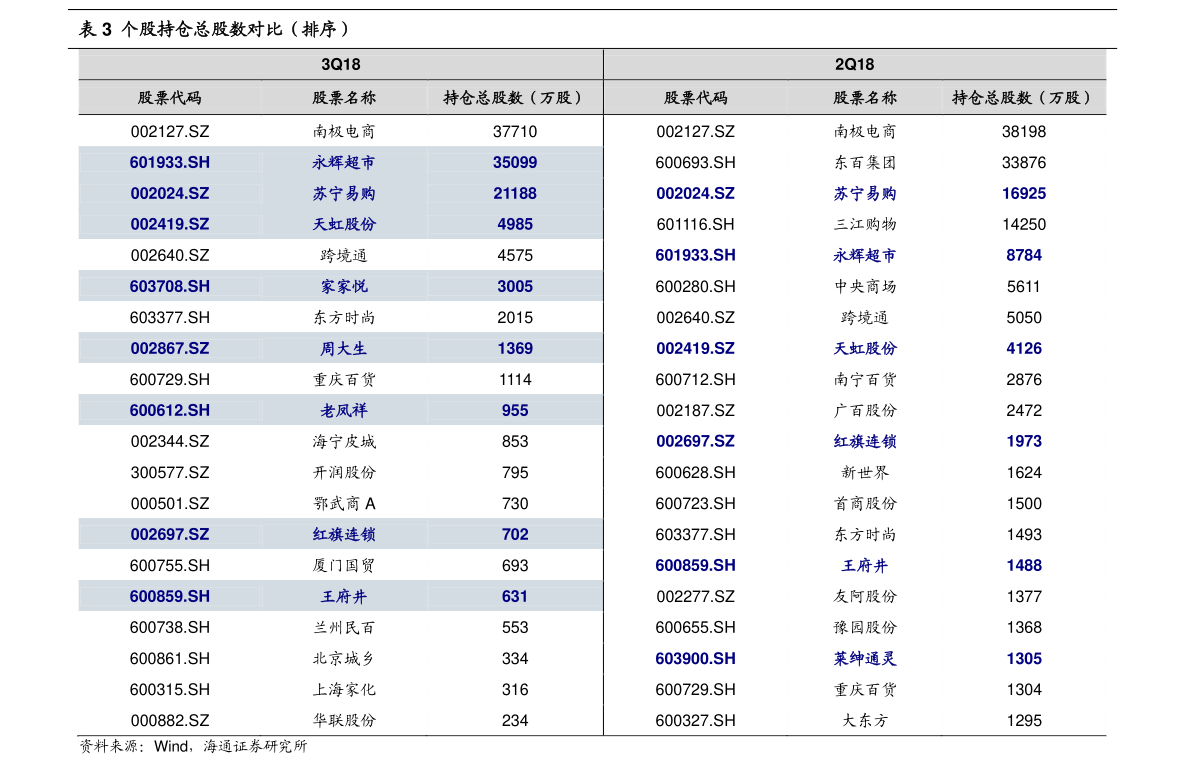Select 000882.SZ 华联股份 code
1191x775 pixels.
pyautogui.click(x=169, y=720)
